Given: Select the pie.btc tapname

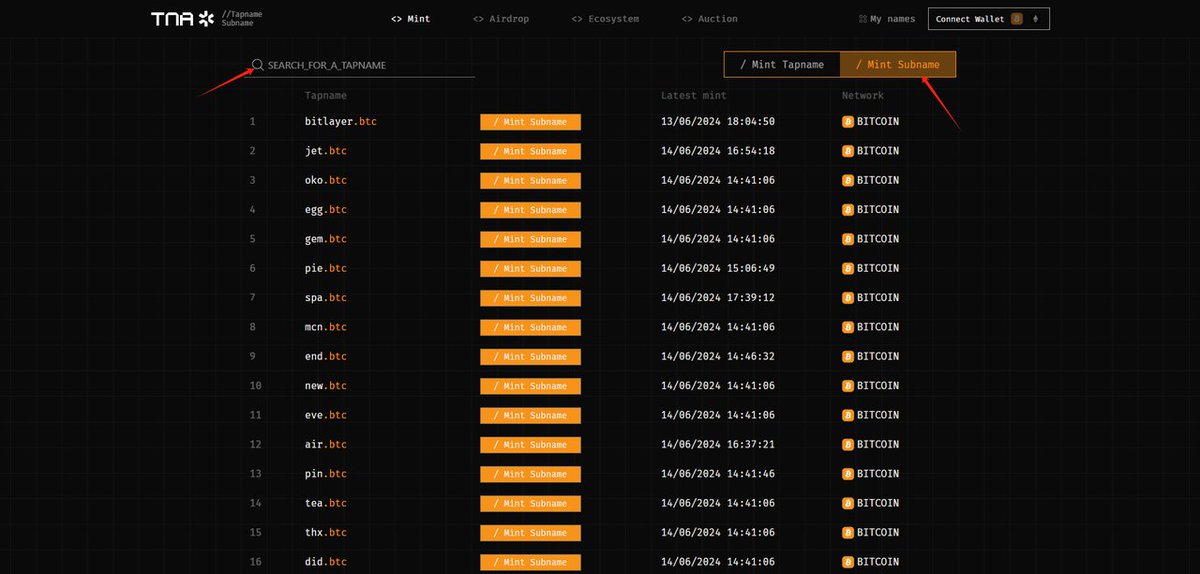Looking at the screenshot, I should tap(326, 268).
